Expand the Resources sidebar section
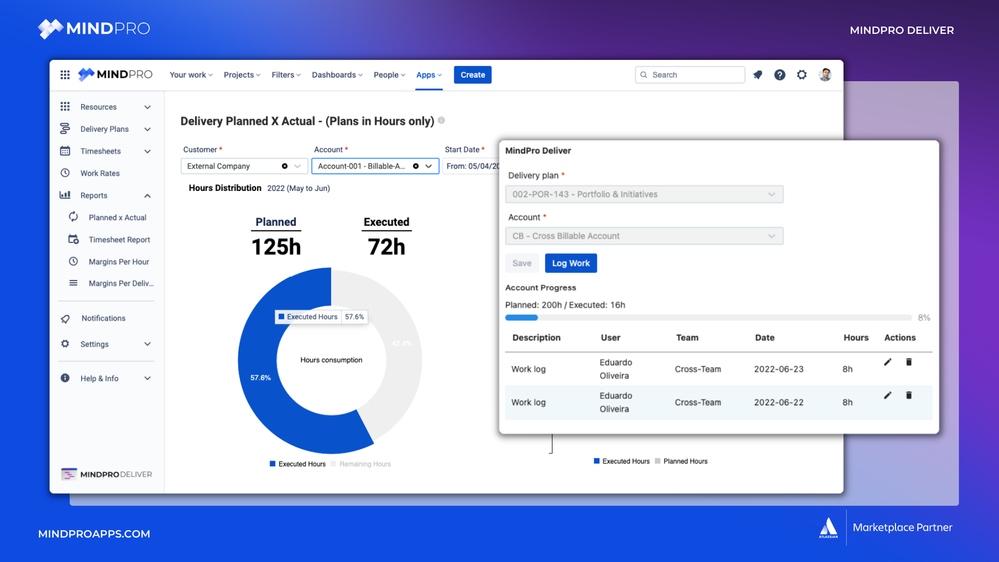Screen dimensions: 999x562 [147, 107]
